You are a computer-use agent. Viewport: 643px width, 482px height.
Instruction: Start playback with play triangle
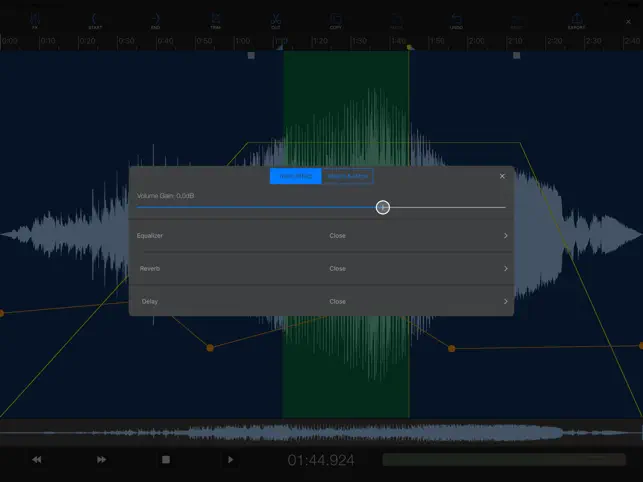click(x=230, y=459)
